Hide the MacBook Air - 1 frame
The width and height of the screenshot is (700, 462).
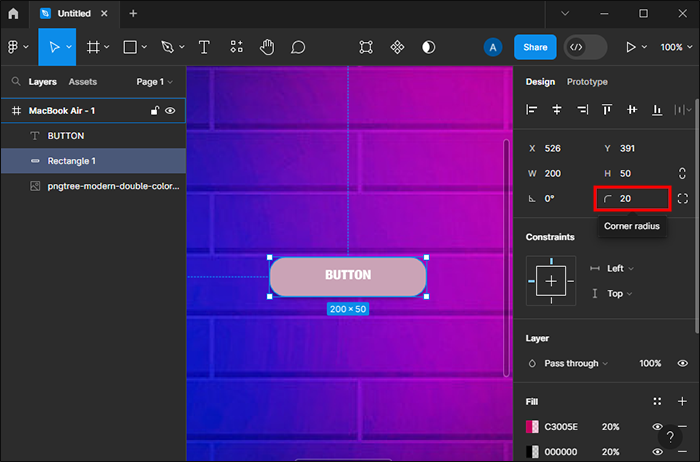(170, 111)
